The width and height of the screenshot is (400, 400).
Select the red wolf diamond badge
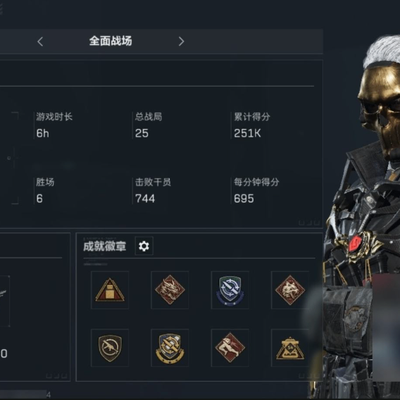coord(290,290)
